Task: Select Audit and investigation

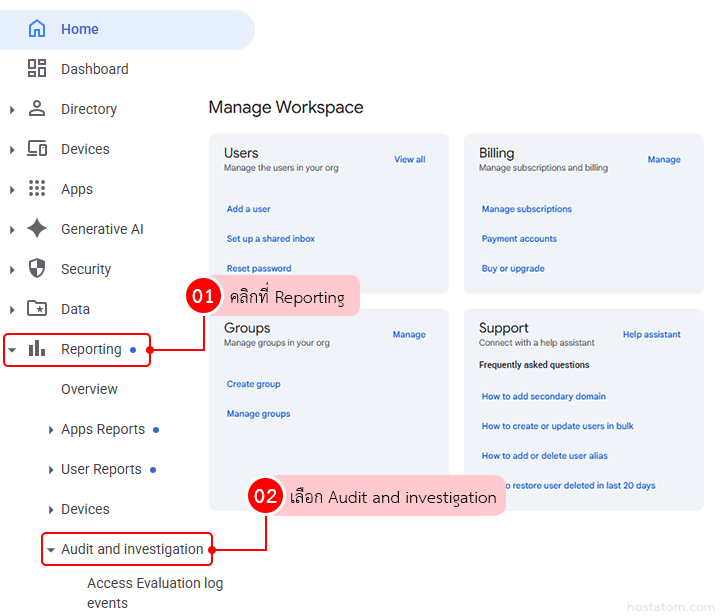Action: point(132,549)
